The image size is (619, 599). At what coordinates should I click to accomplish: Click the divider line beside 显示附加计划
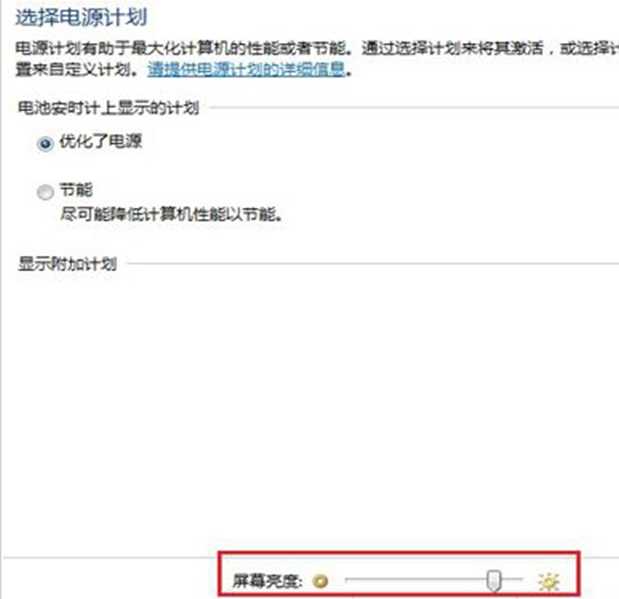click(373, 263)
